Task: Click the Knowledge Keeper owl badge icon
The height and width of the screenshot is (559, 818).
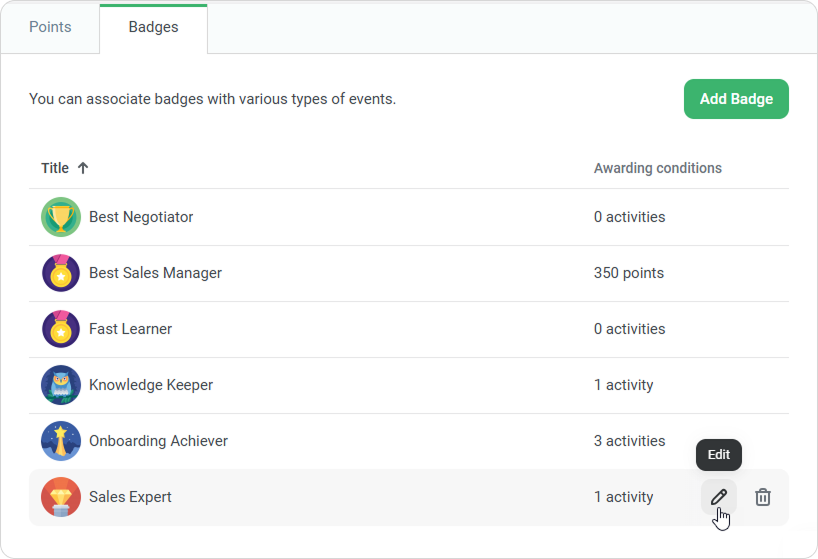Action: pyautogui.click(x=61, y=385)
